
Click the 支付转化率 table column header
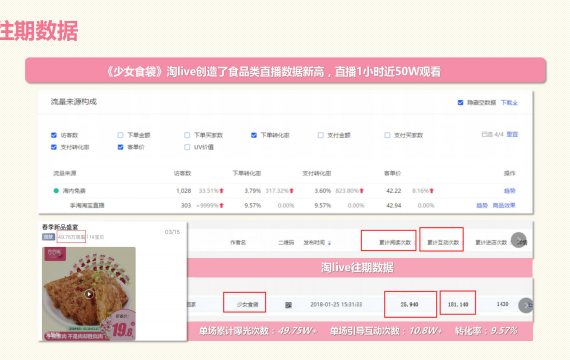[317, 173]
